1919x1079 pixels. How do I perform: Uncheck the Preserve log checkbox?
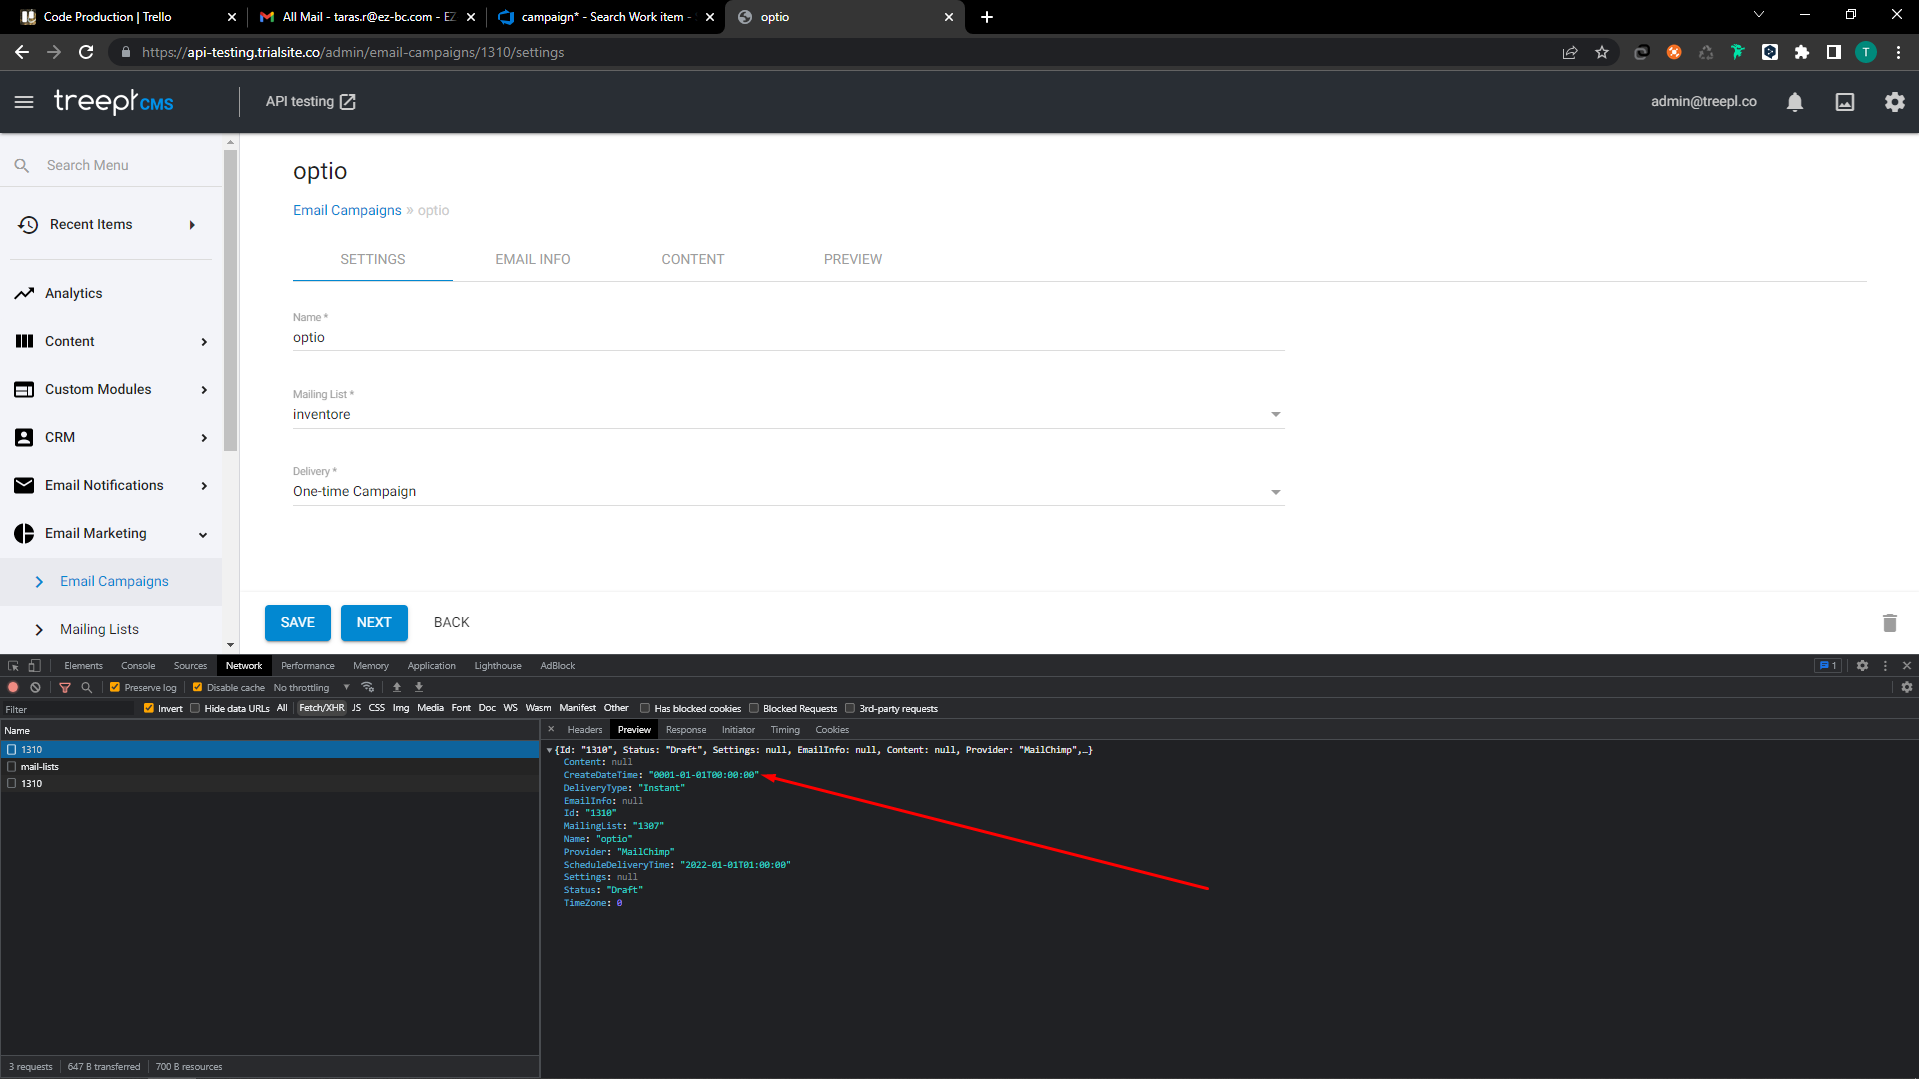115,688
